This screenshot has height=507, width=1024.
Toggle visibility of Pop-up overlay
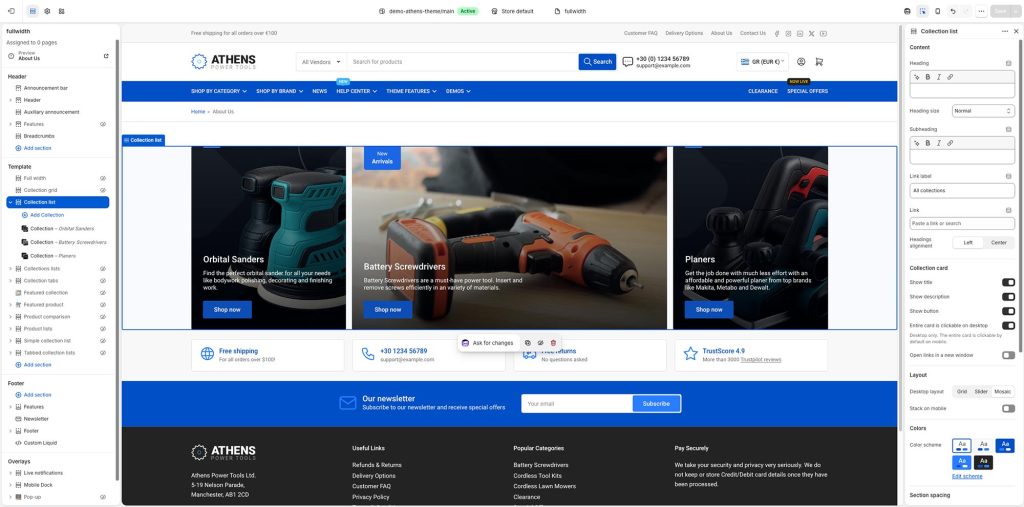[103, 497]
